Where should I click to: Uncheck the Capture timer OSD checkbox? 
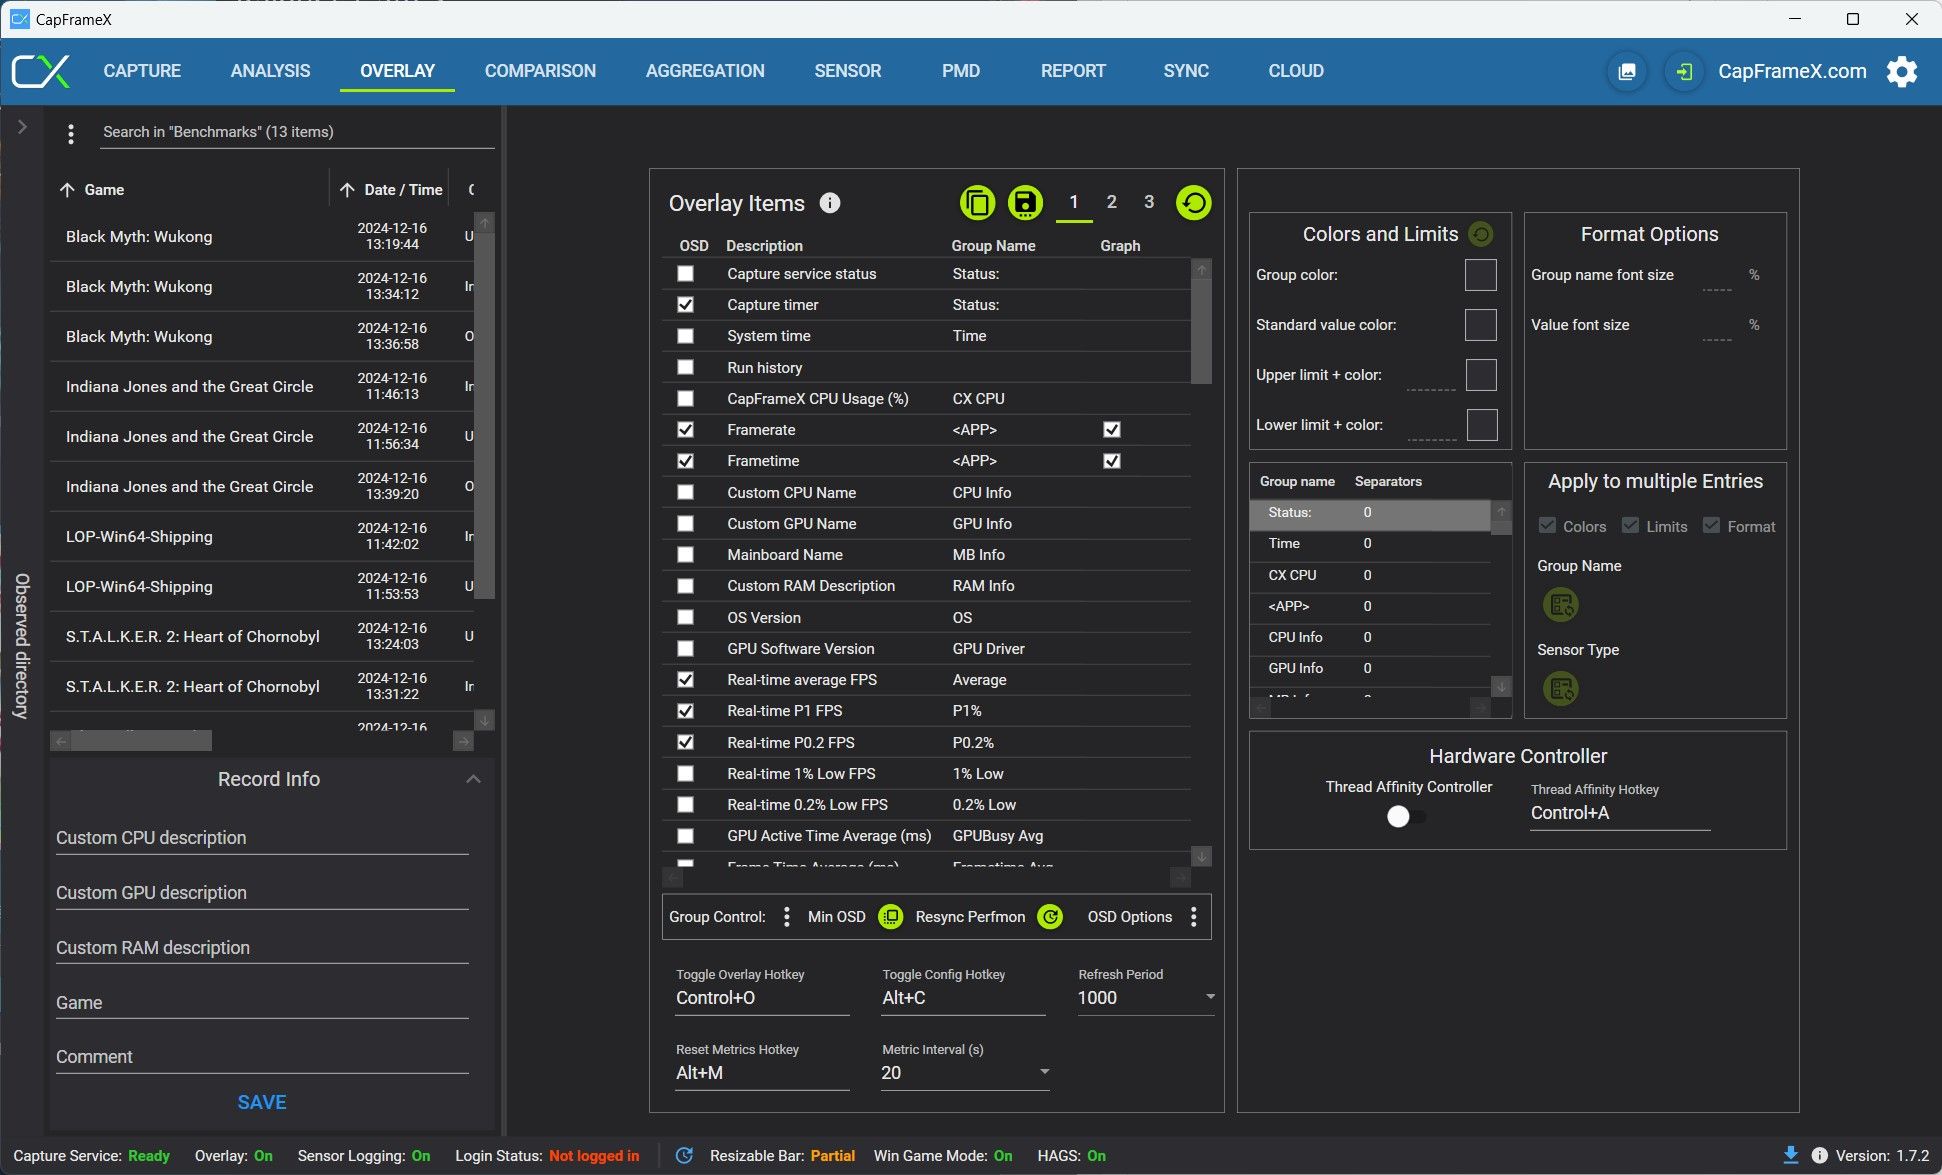(685, 305)
